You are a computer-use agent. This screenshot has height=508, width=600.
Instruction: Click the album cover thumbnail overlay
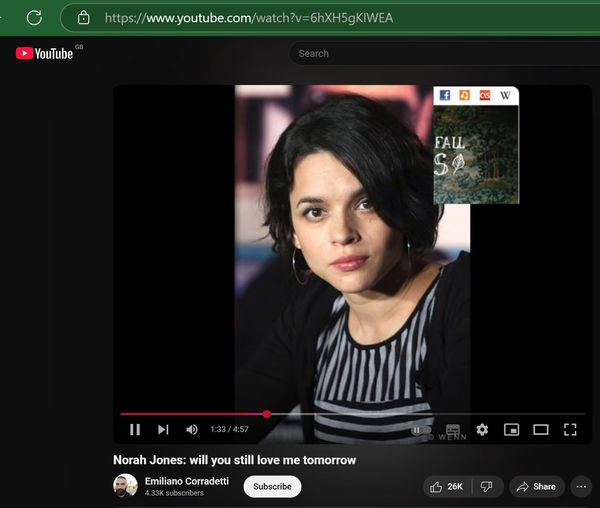point(476,155)
